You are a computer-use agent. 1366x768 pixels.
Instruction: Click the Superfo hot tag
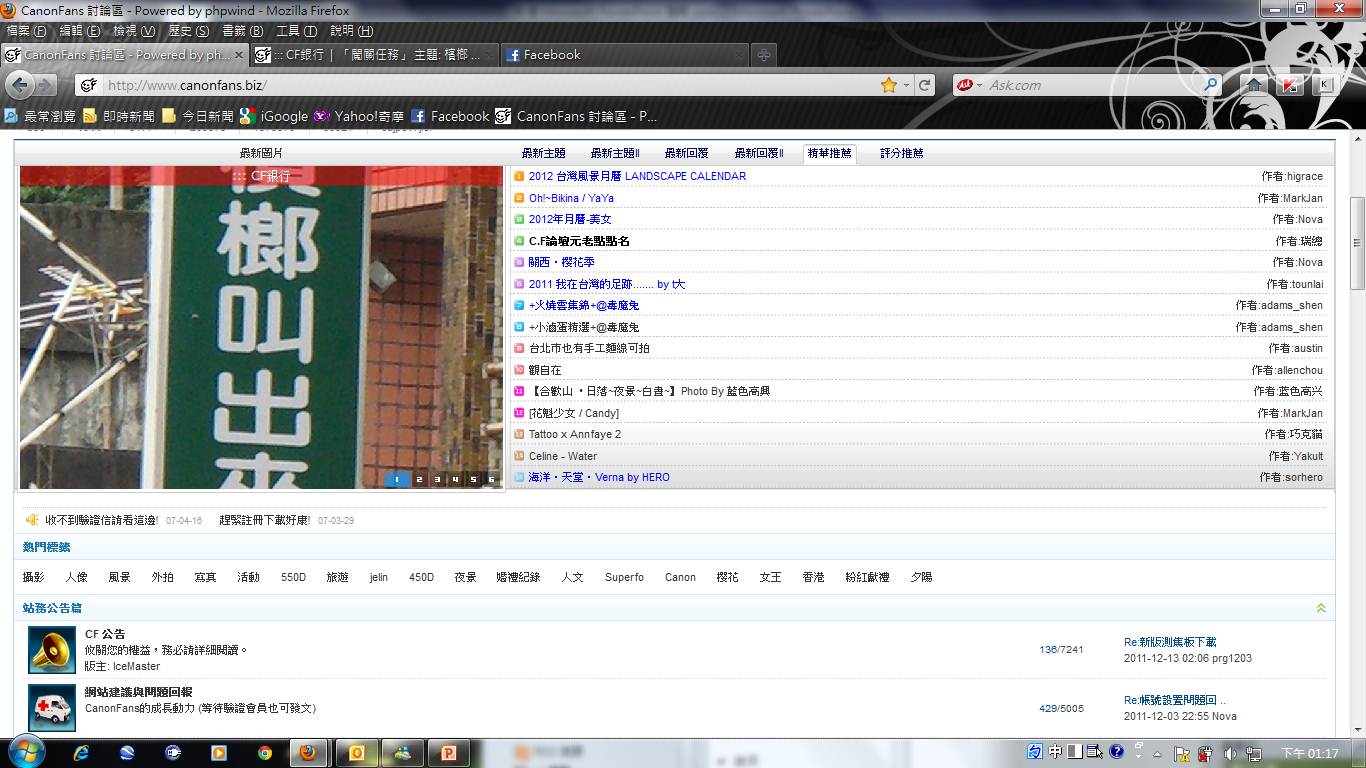(x=625, y=577)
